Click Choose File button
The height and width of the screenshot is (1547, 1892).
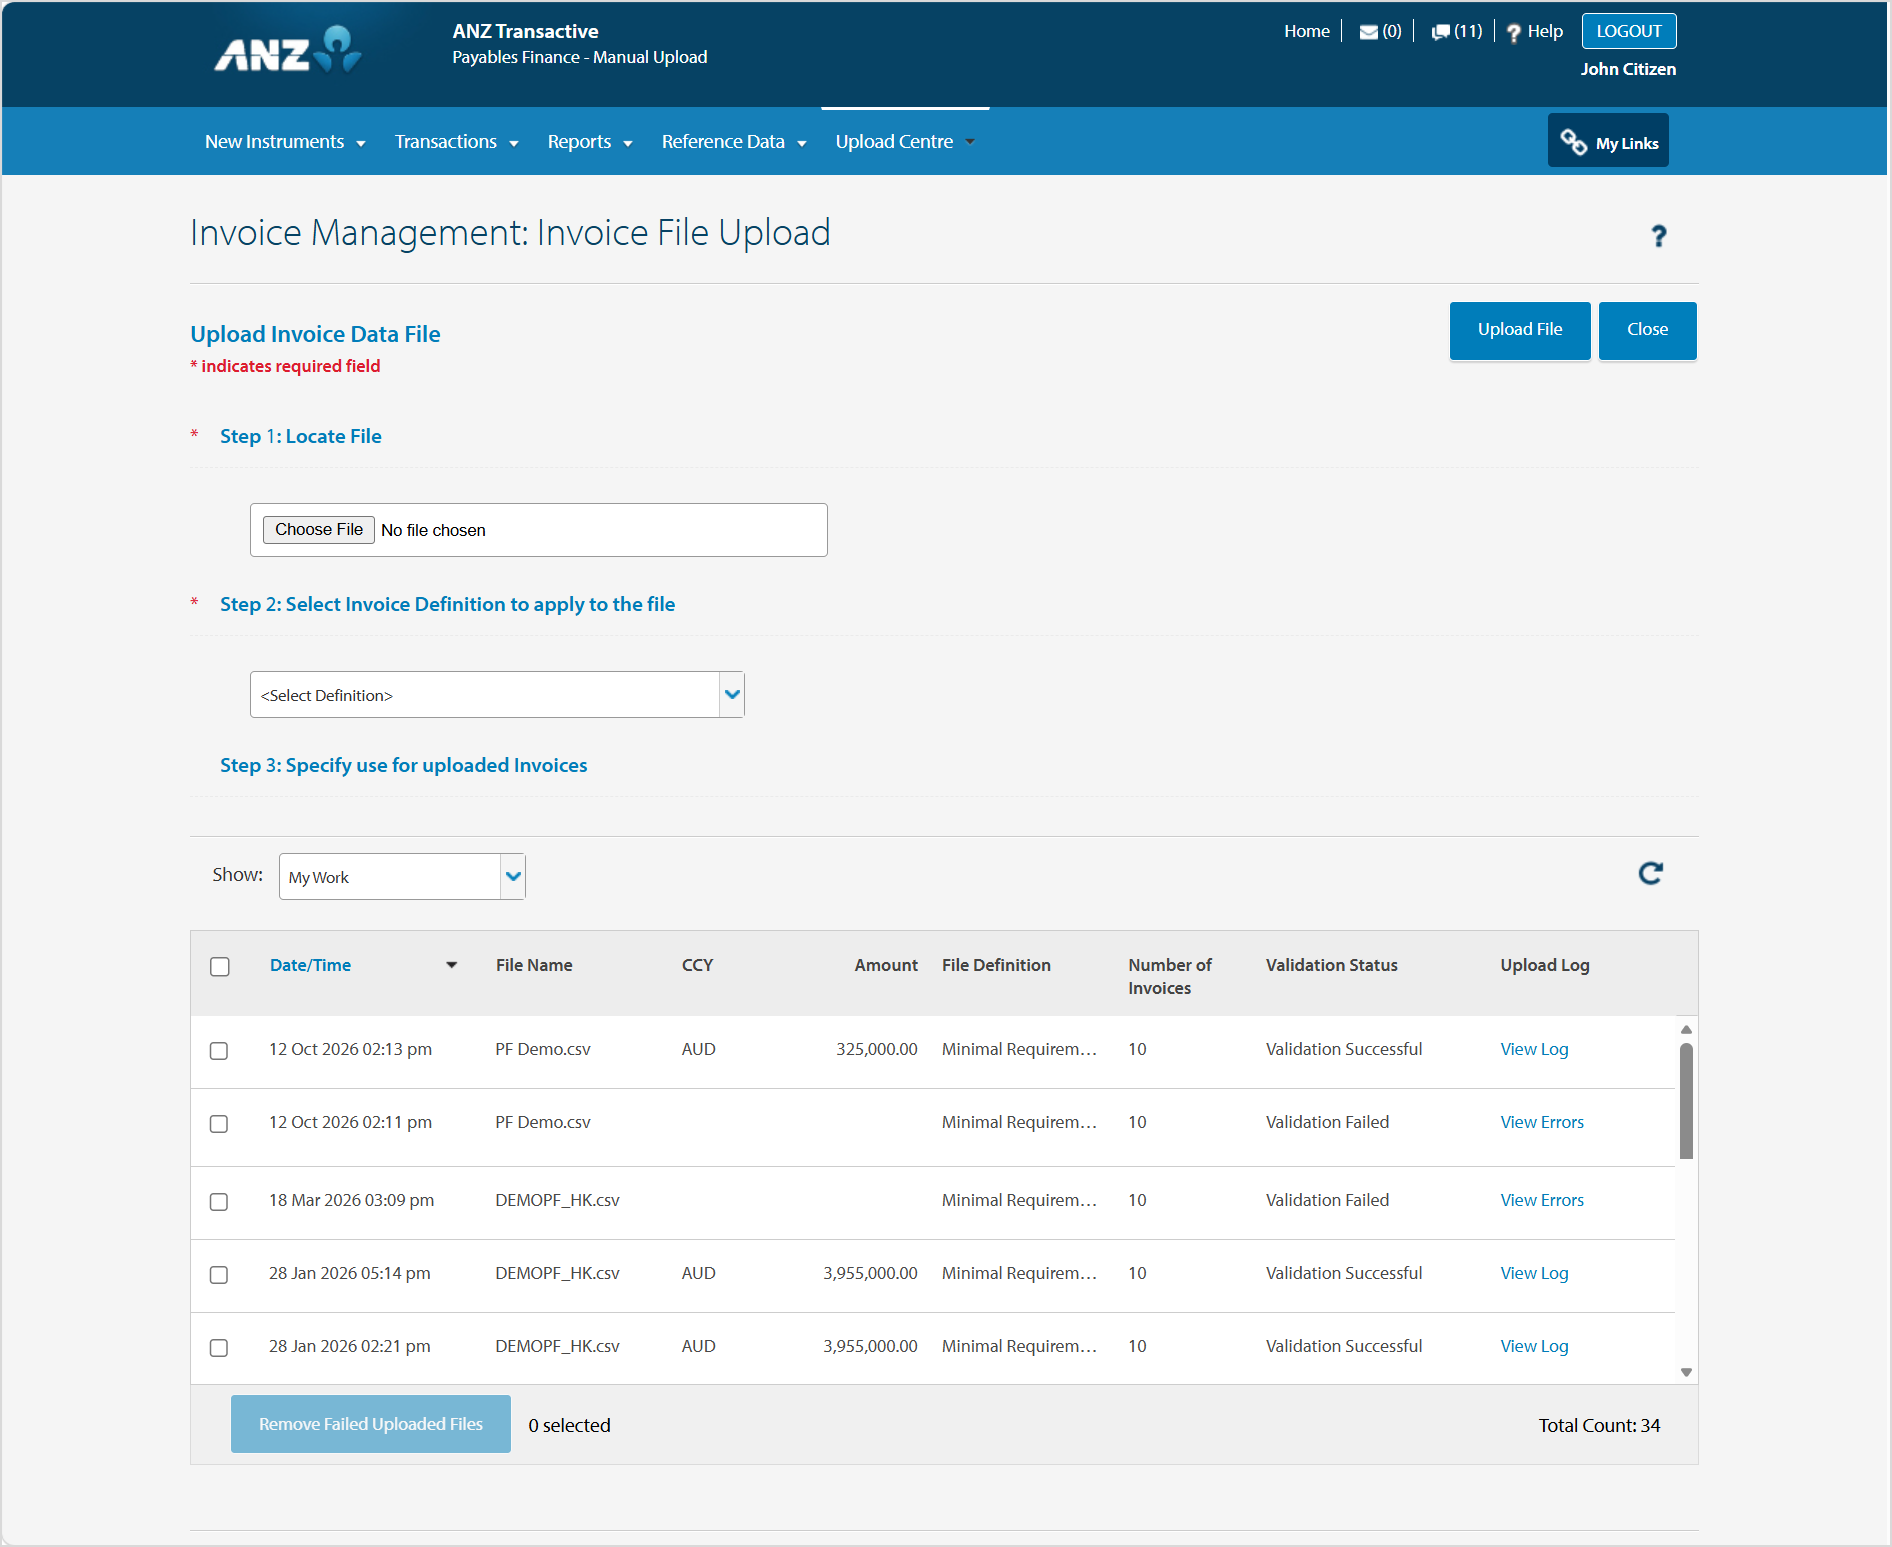point(318,530)
